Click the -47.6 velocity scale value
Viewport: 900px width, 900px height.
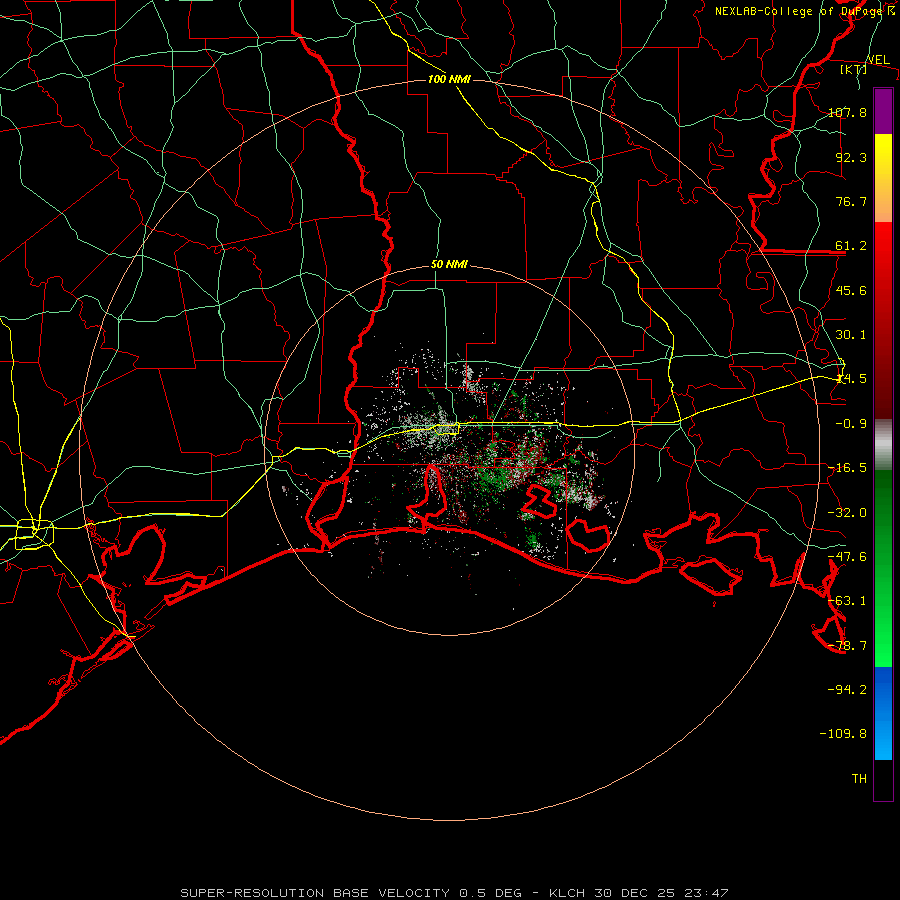pos(847,557)
